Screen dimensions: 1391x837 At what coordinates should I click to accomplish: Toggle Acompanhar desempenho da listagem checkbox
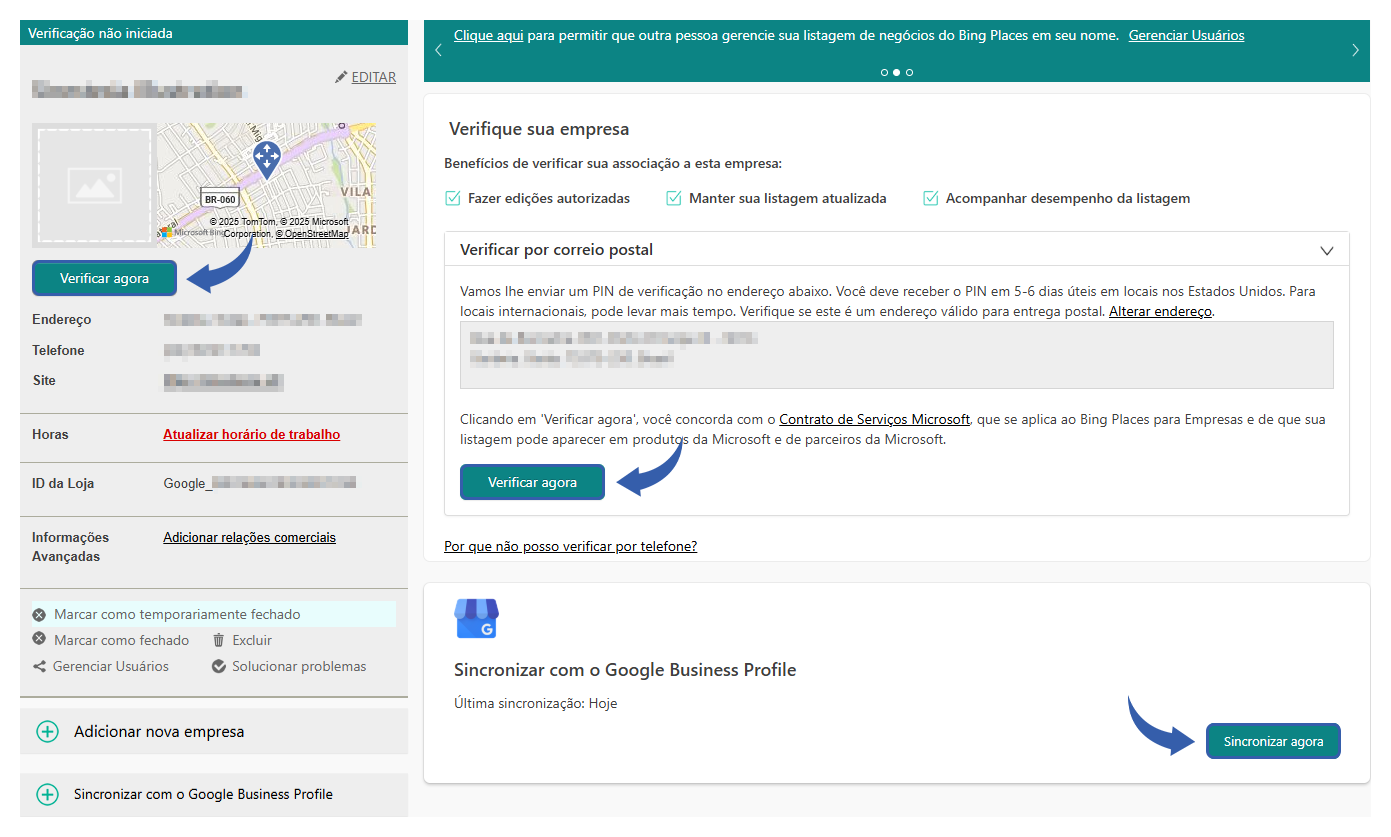[x=931, y=198]
